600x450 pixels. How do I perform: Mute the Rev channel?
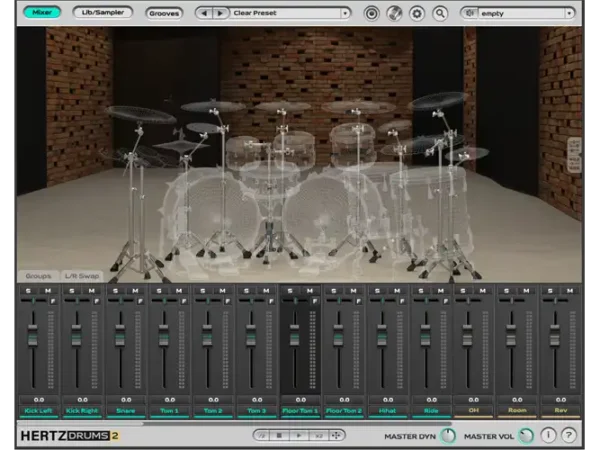pos(570,291)
